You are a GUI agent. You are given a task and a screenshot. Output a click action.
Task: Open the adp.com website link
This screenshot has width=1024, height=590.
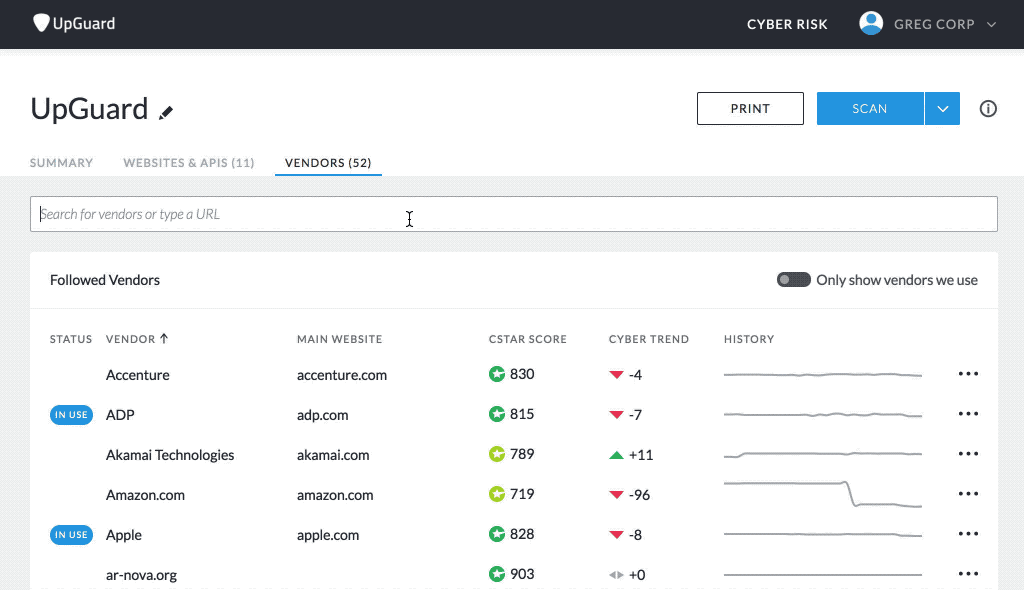[323, 415]
